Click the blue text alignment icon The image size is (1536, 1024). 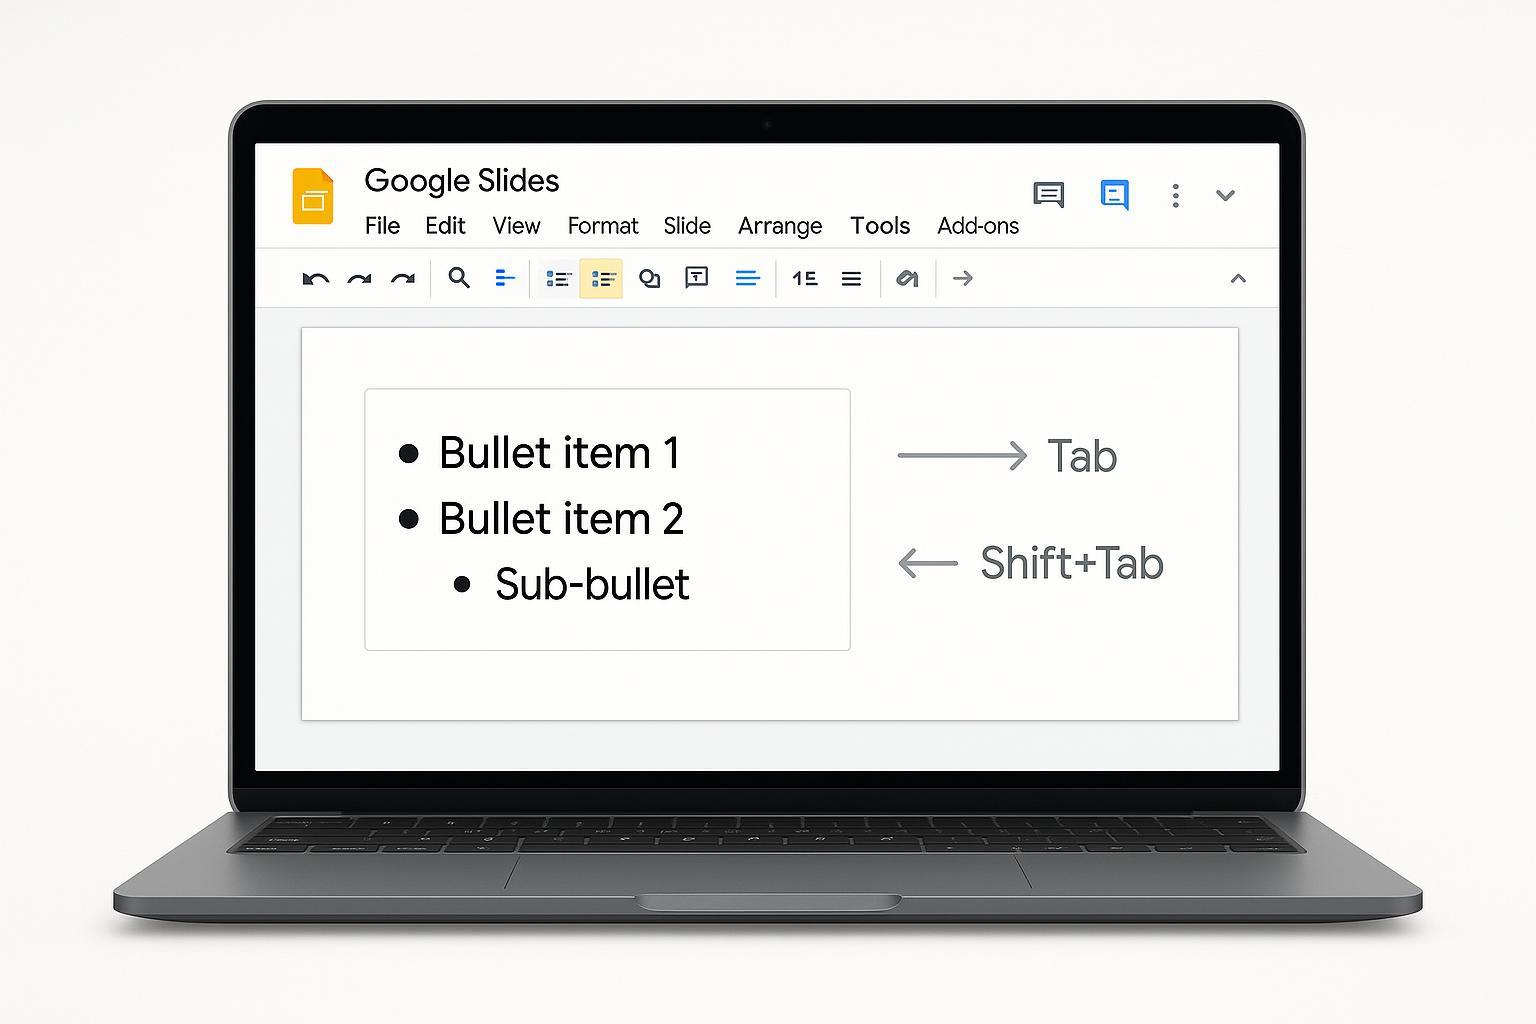point(747,278)
